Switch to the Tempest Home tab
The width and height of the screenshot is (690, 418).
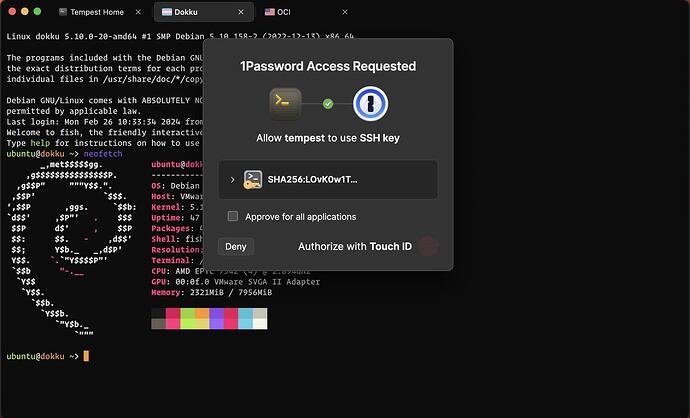pyautogui.click(x=100, y=12)
